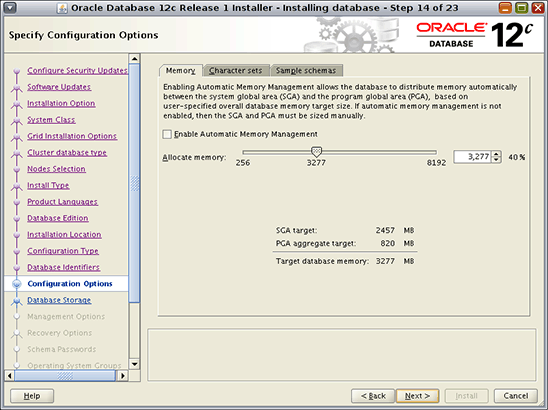Click the Oracle installer title bar icon
The width and height of the screenshot is (548, 410).
tap(62, 8)
